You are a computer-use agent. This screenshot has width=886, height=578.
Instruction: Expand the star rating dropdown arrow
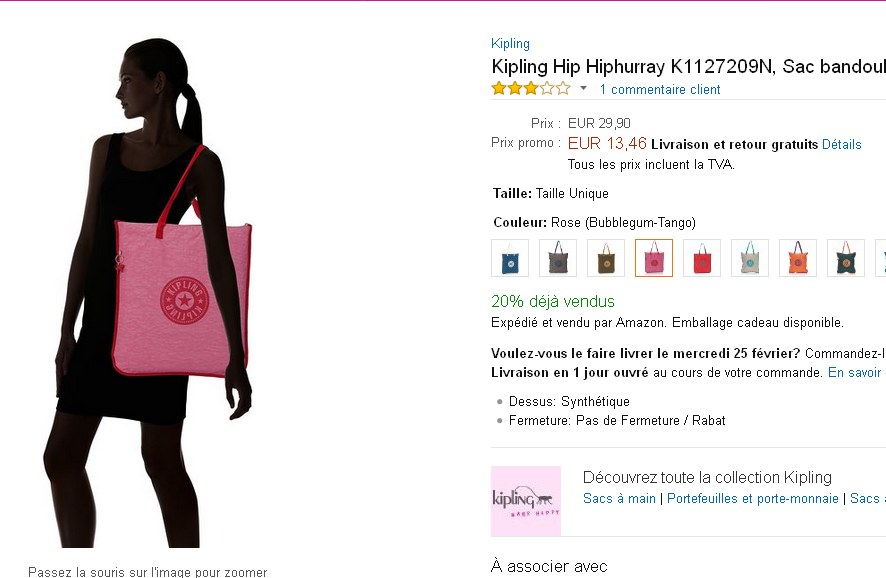pos(584,89)
